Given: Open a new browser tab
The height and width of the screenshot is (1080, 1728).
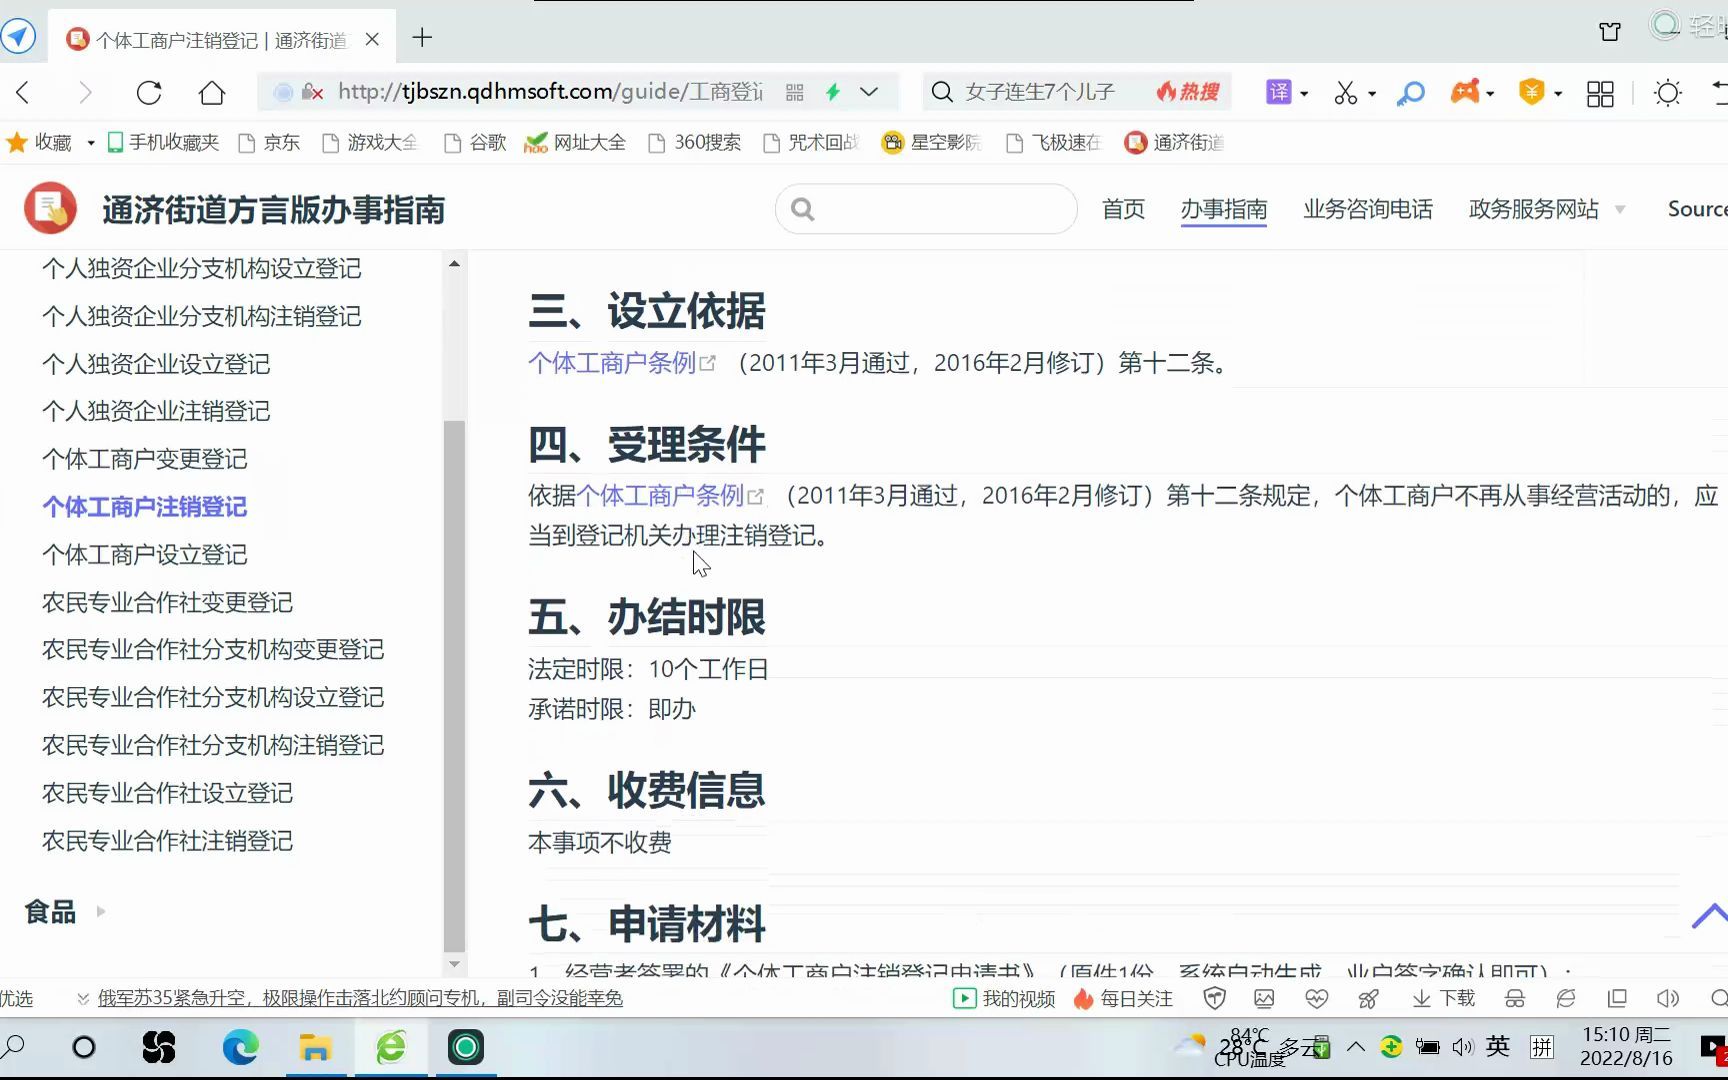Looking at the screenshot, I should point(422,38).
